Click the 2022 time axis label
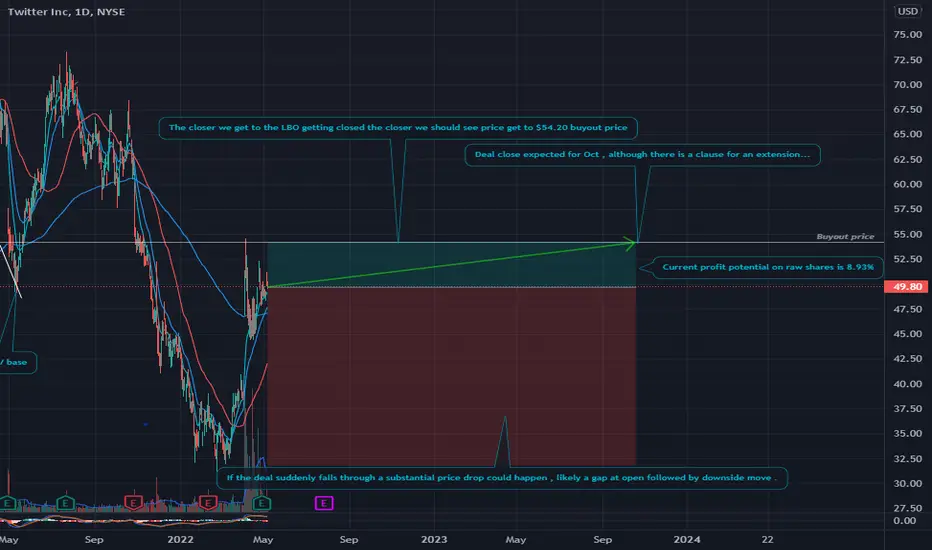Viewport: 932px width, 550px height. coord(180,539)
